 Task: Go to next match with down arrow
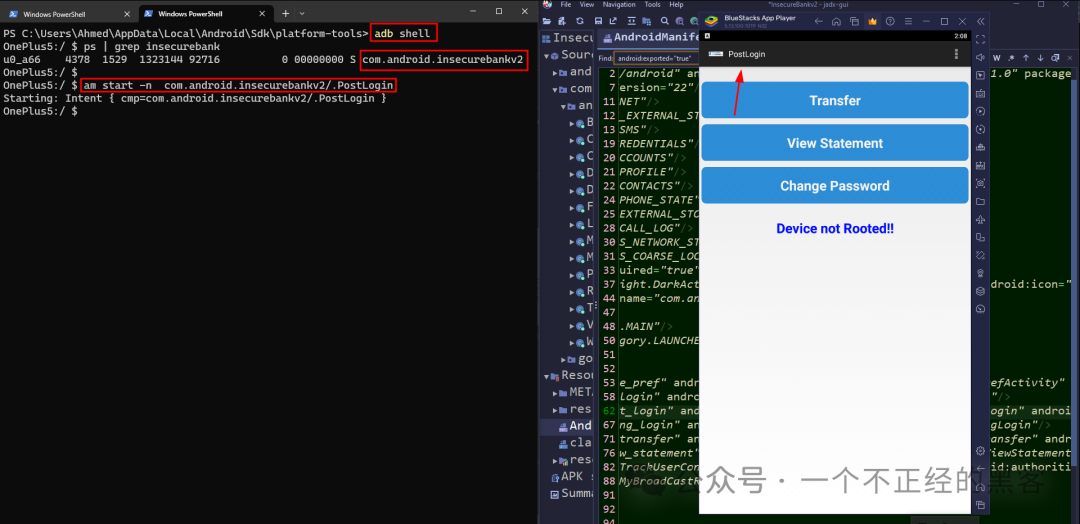[x=1040, y=58]
